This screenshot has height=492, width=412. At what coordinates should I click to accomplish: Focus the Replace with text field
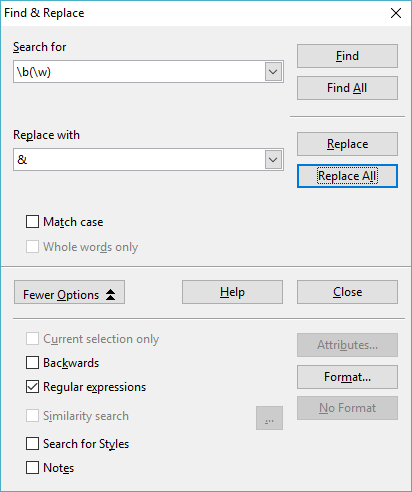pos(139,160)
